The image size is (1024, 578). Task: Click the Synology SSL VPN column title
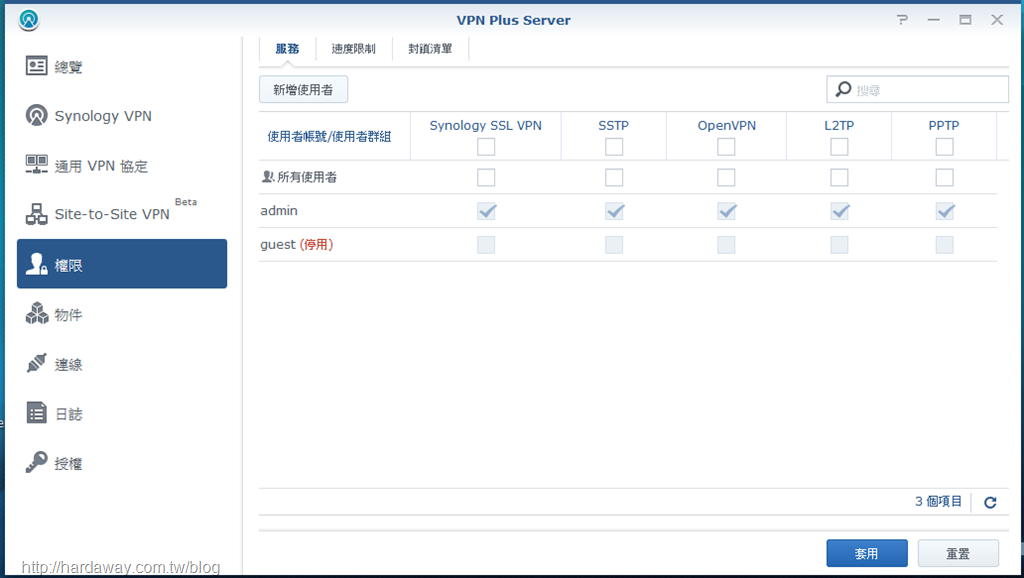click(485, 125)
